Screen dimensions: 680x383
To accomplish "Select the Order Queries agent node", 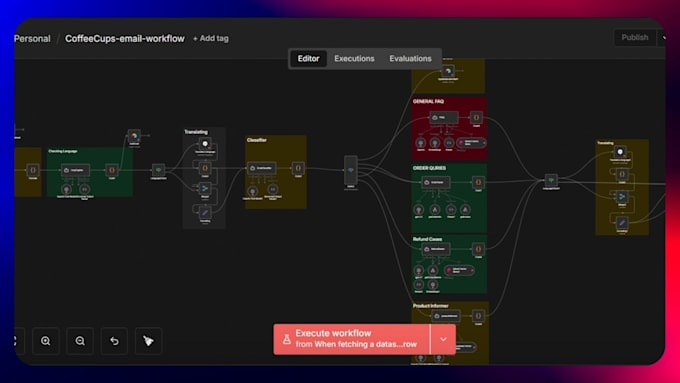I will tap(435, 182).
